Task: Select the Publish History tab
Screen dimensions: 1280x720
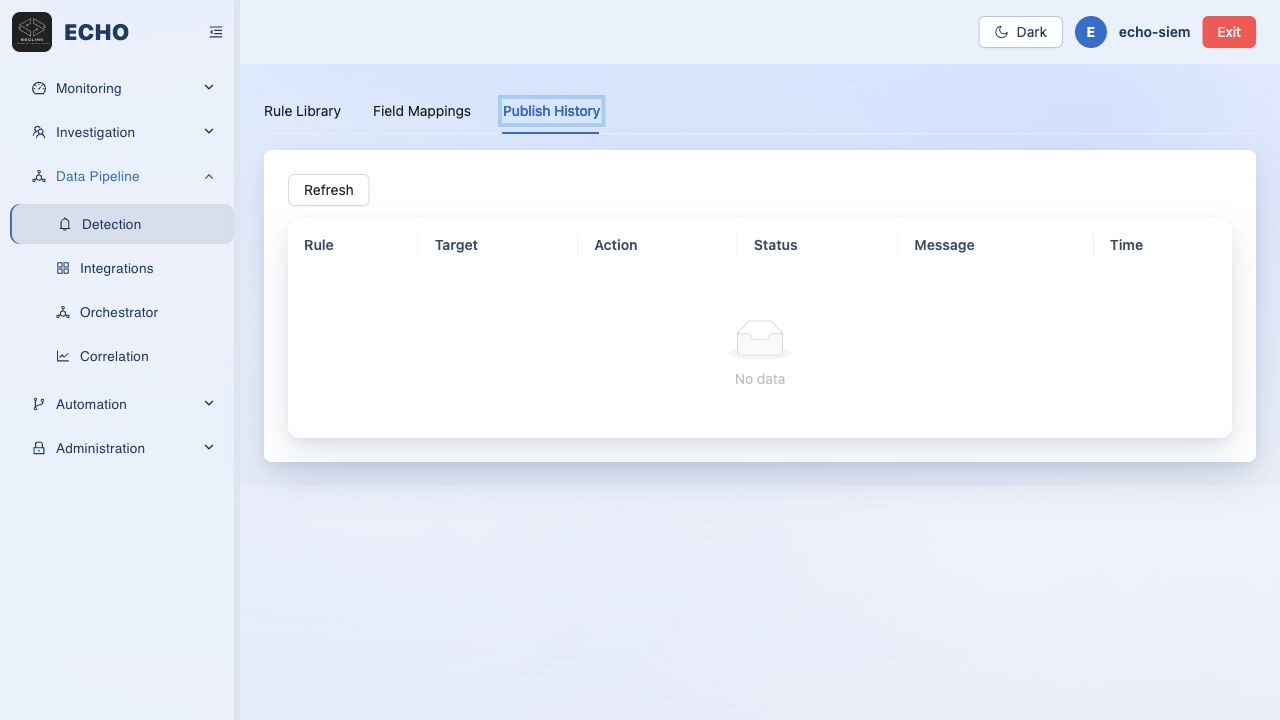Action: pyautogui.click(x=551, y=111)
